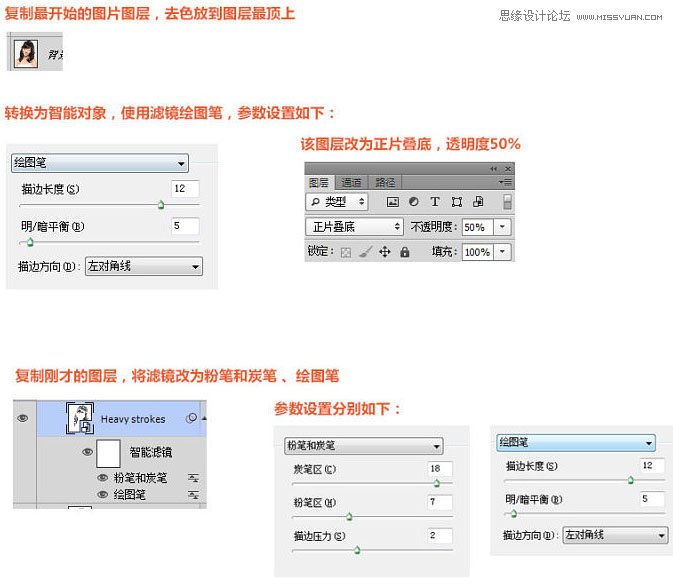Click the fill field showing 100%

pyautogui.click(x=478, y=252)
